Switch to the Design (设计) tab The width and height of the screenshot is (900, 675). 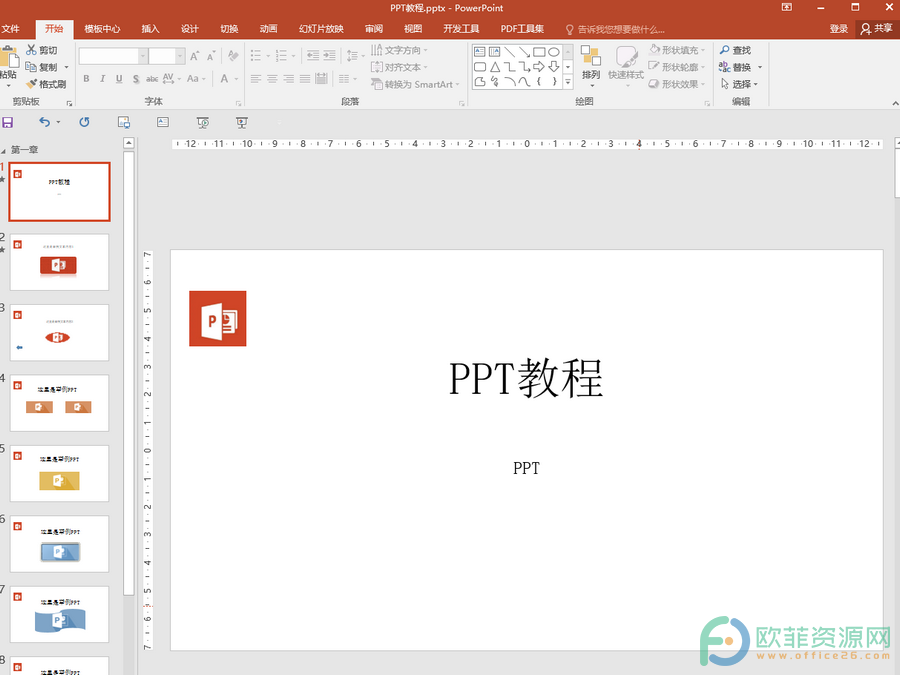[189, 29]
